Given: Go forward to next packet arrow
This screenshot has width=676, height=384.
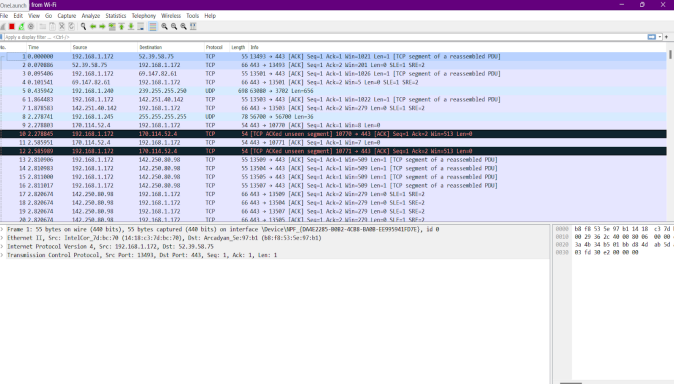Looking at the screenshot, I should tap(102, 27).
